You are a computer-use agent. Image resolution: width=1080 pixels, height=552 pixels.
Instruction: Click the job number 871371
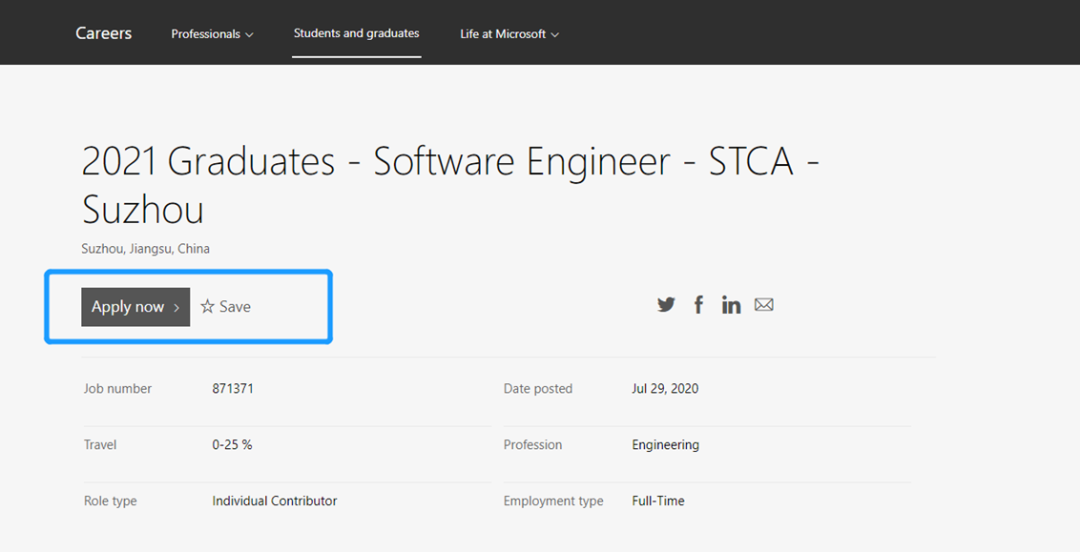point(233,388)
